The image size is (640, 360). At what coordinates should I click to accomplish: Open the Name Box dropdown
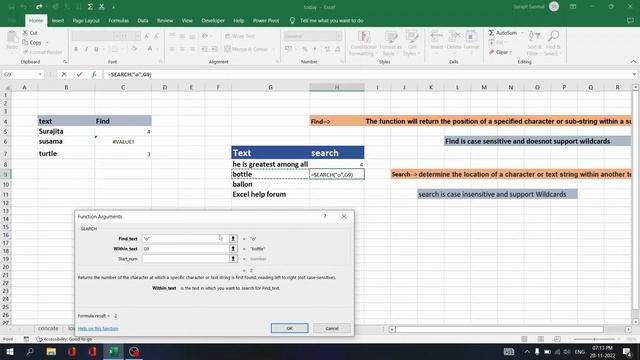tap(40, 74)
